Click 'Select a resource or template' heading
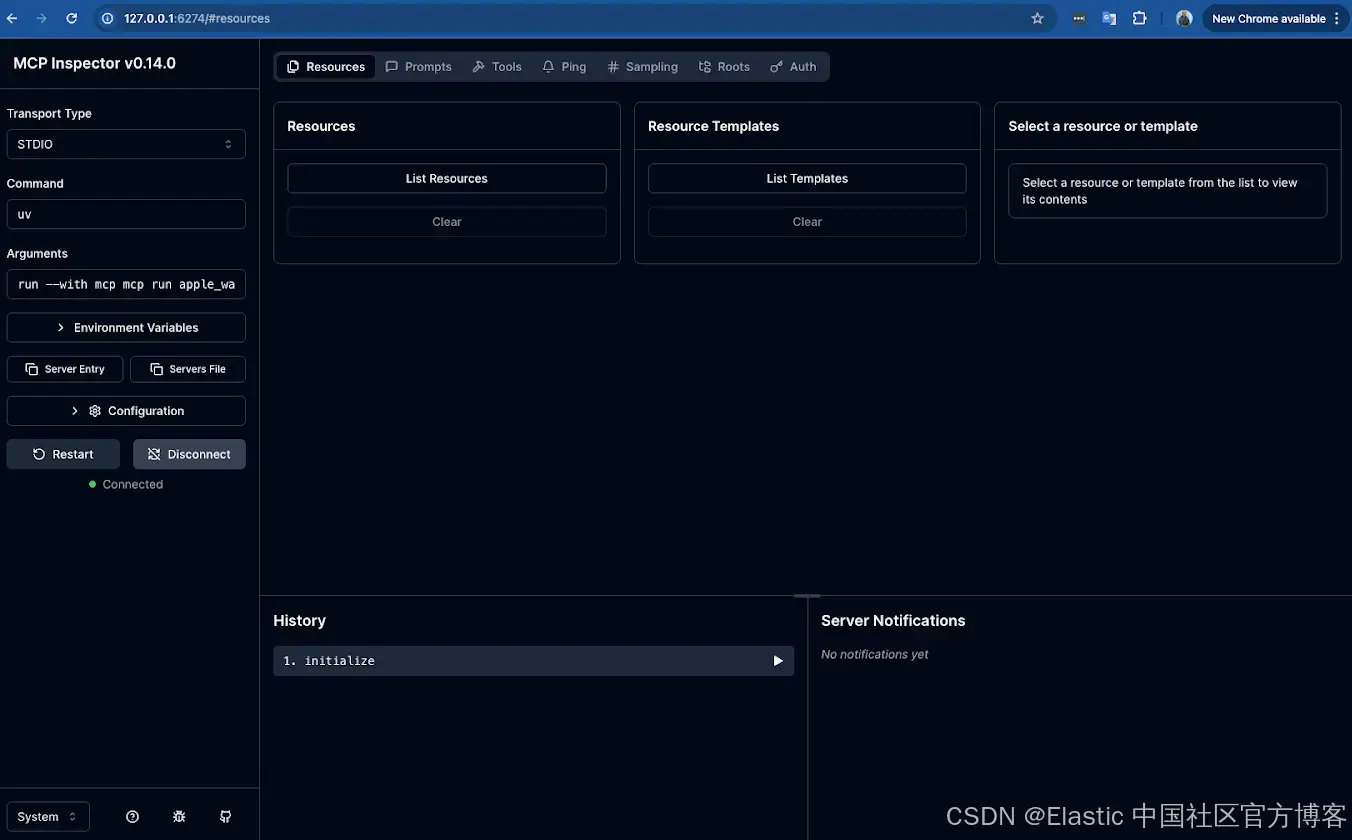This screenshot has width=1352, height=840. 1103,126
